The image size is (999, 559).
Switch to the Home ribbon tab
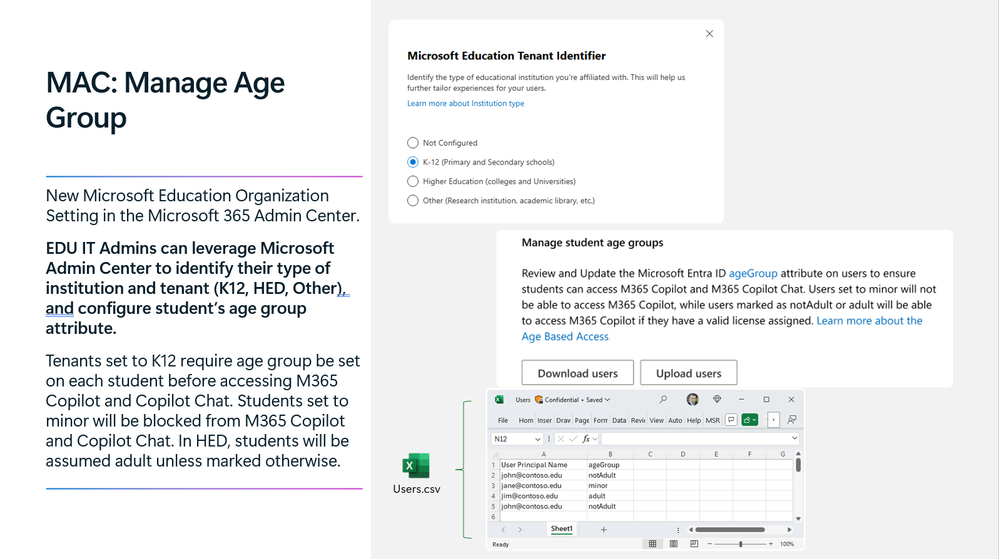click(x=526, y=420)
